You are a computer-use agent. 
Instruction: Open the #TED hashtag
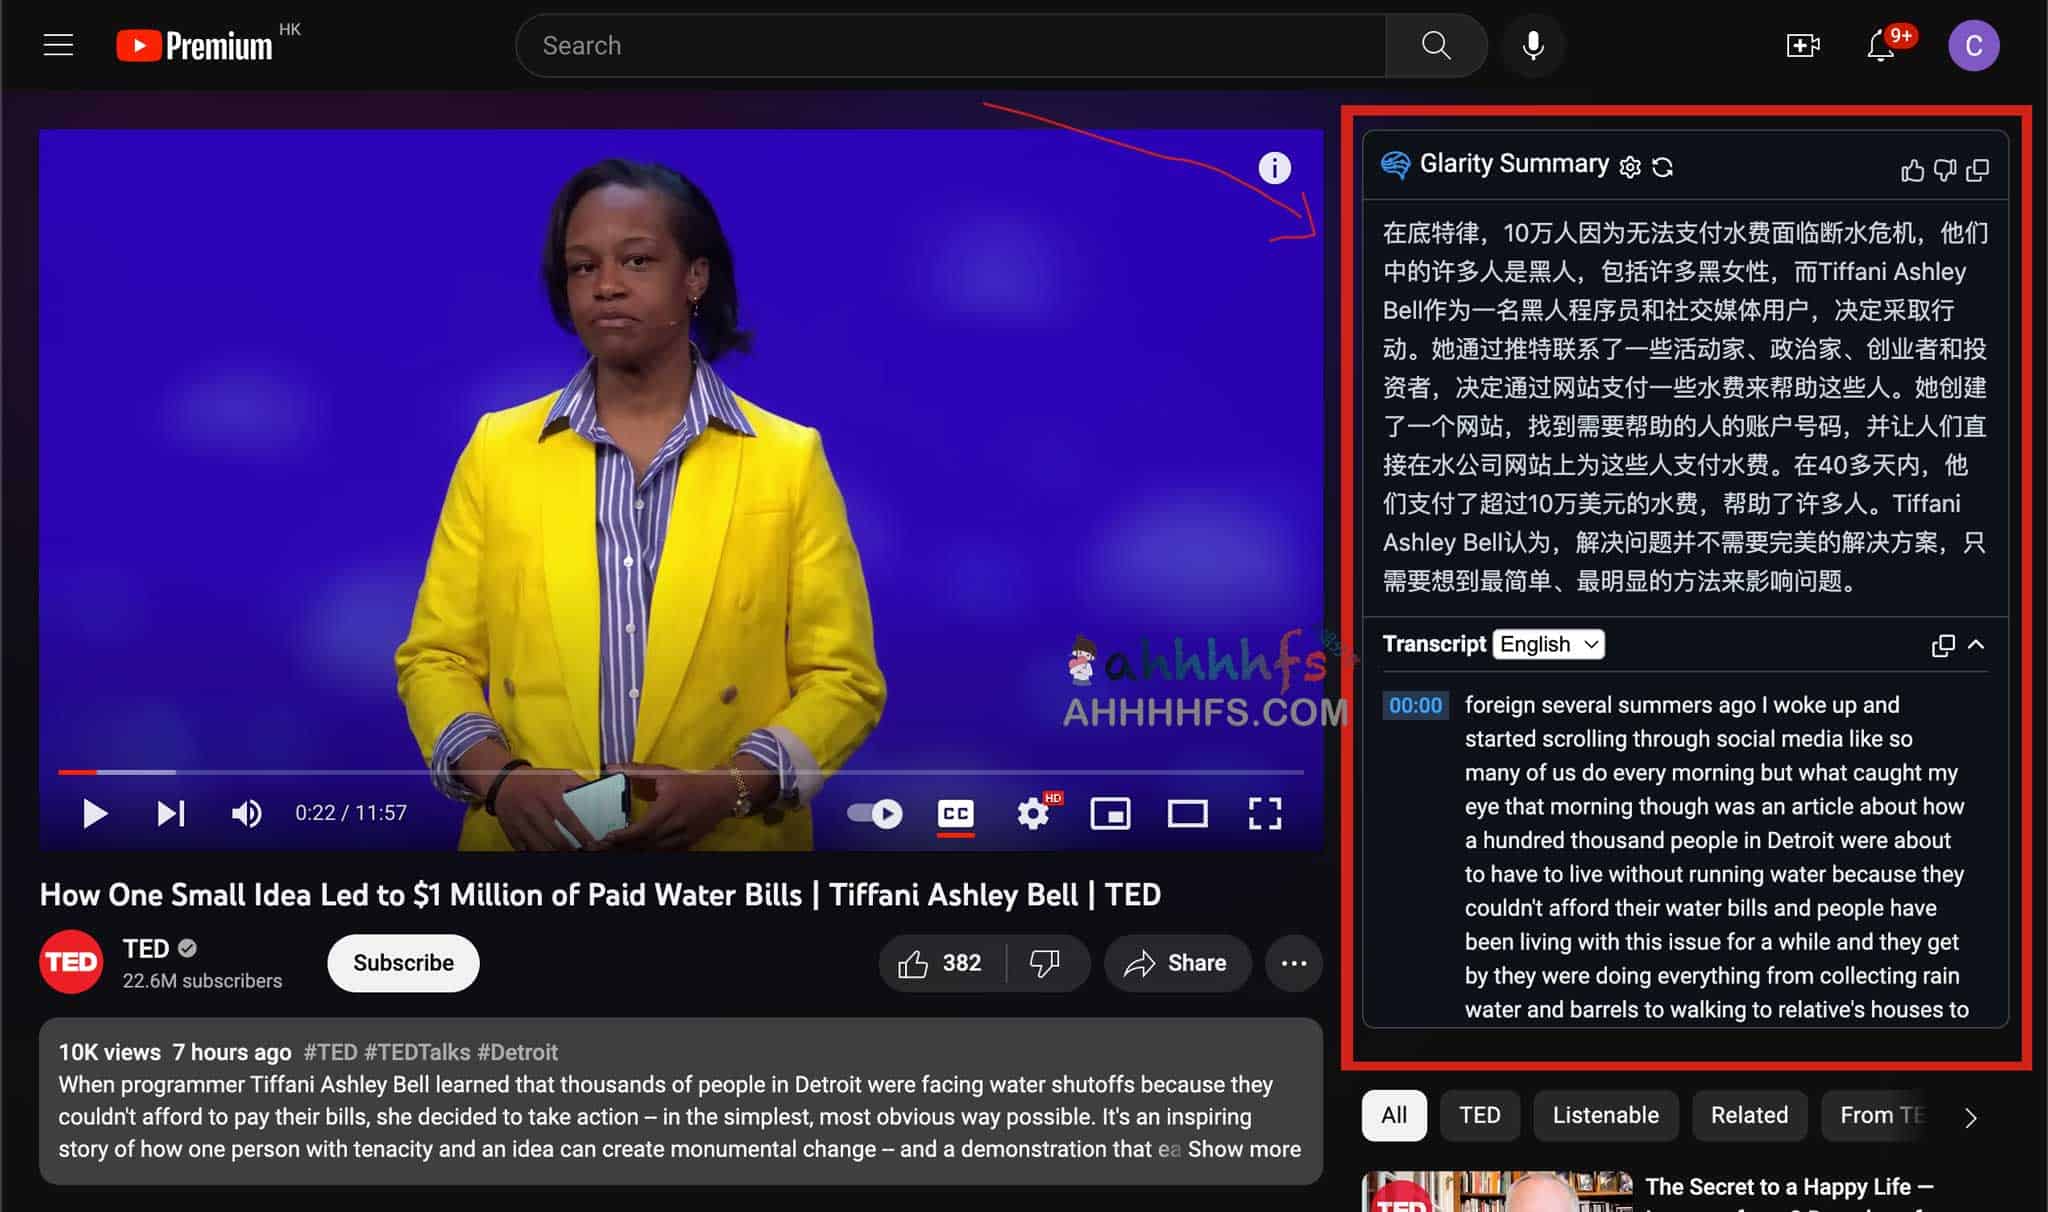[330, 1052]
